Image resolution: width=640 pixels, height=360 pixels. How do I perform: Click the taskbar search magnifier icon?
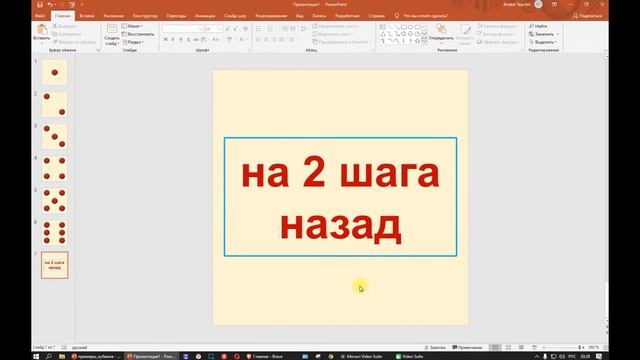click(x=49, y=356)
